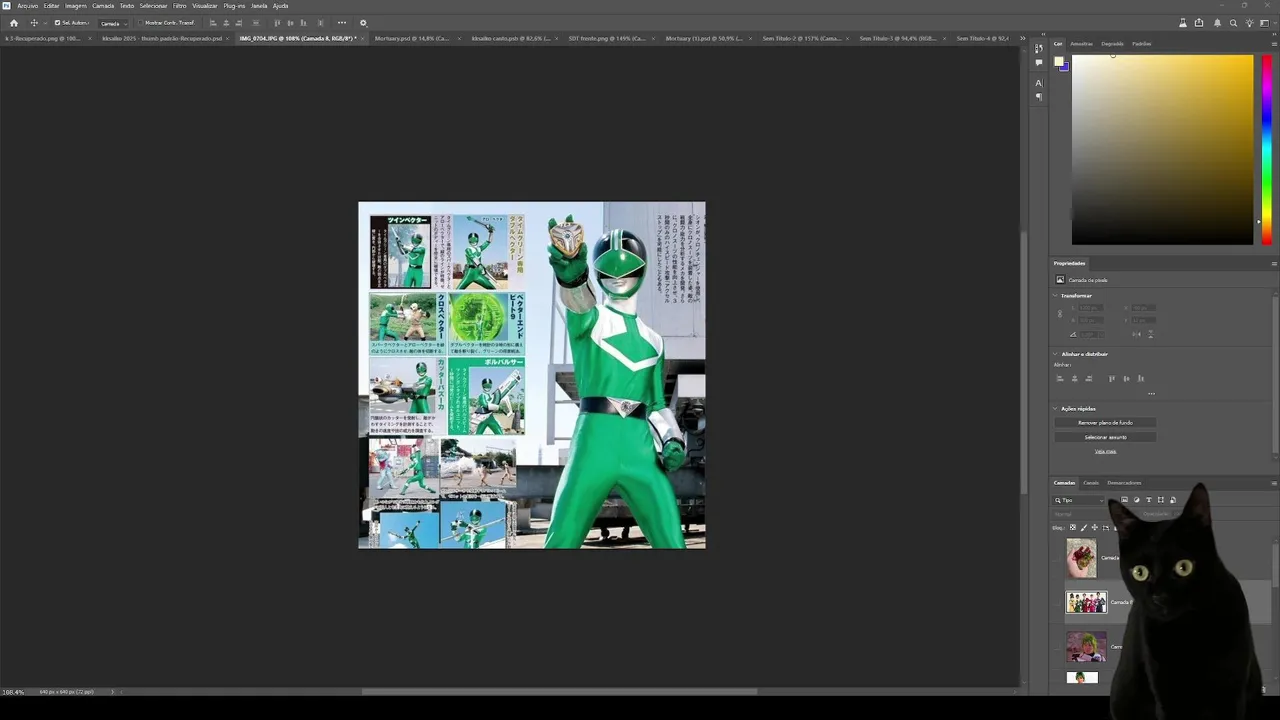Viewport: 1280px width, 720px height.
Task: Switch to the Amostras tab
Action: coord(1081,44)
